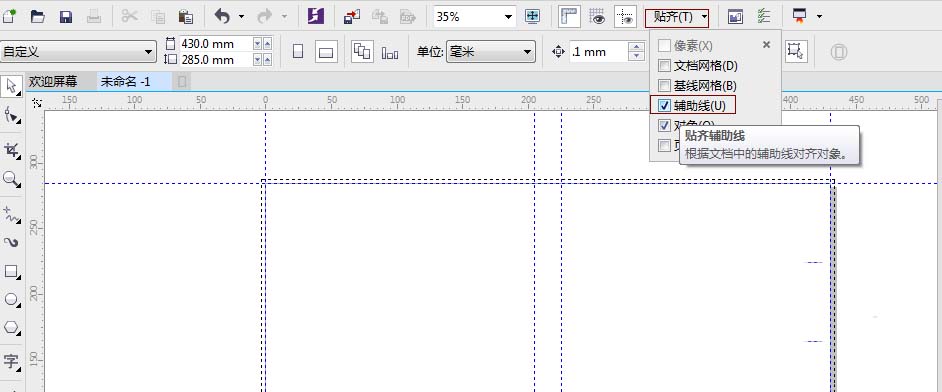The height and width of the screenshot is (392, 942).
Task: Close the snap-to popup with X
Action: pyautogui.click(x=766, y=44)
